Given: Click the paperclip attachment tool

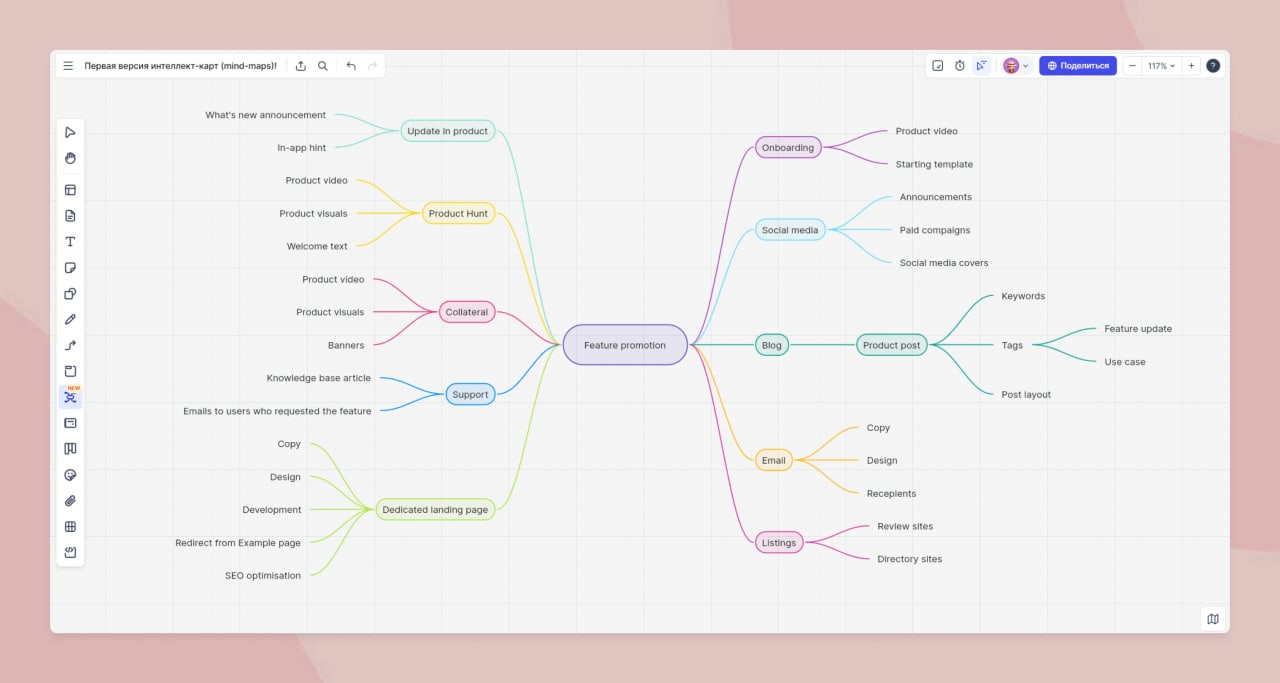Looking at the screenshot, I should tap(70, 501).
